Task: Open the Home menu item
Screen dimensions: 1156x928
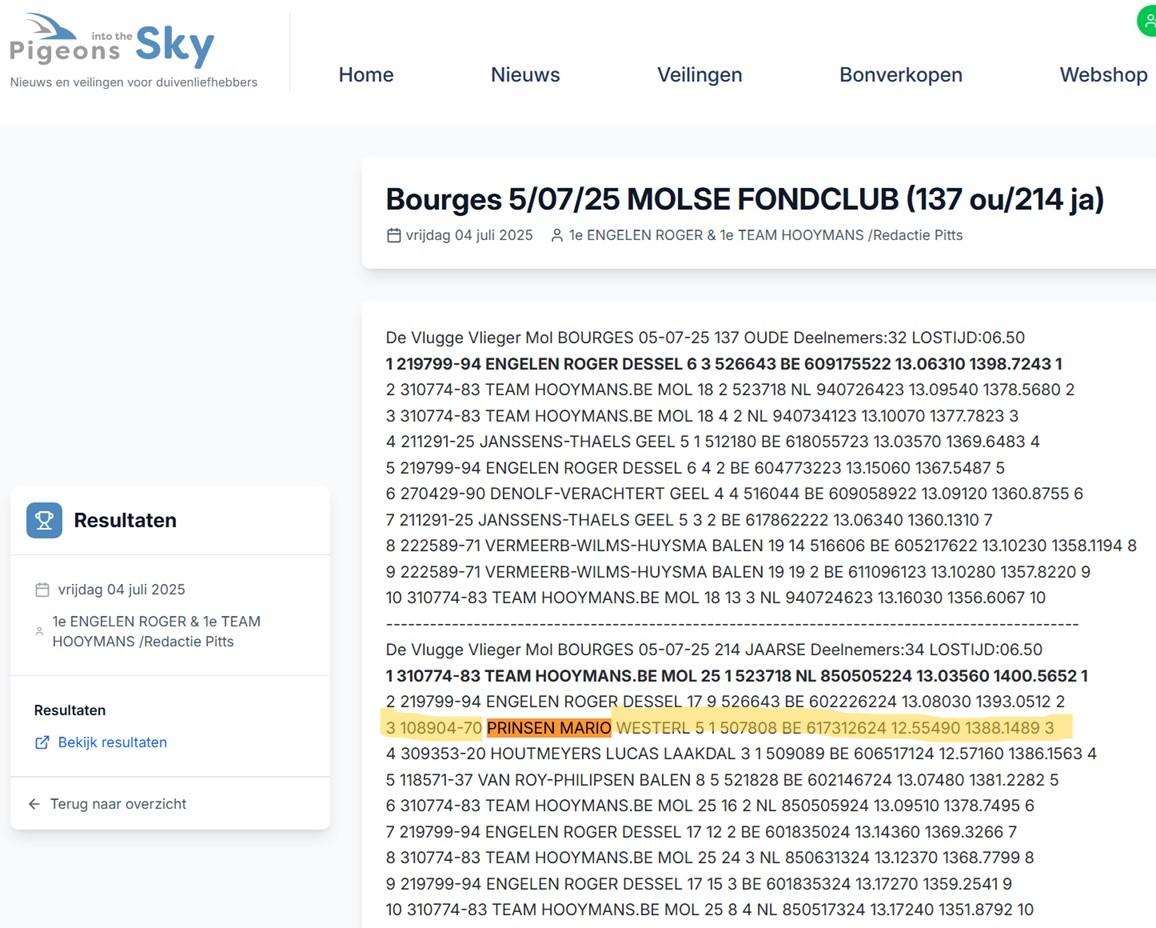Action: click(366, 74)
